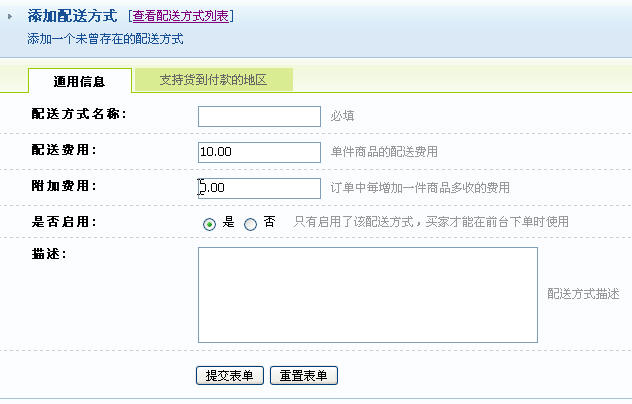Click inside the 描述 text area

click(x=367, y=295)
